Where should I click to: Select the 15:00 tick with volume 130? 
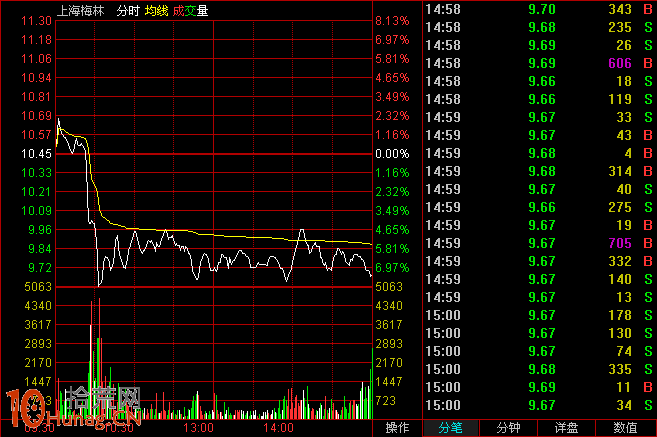pyautogui.click(x=539, y=334)
